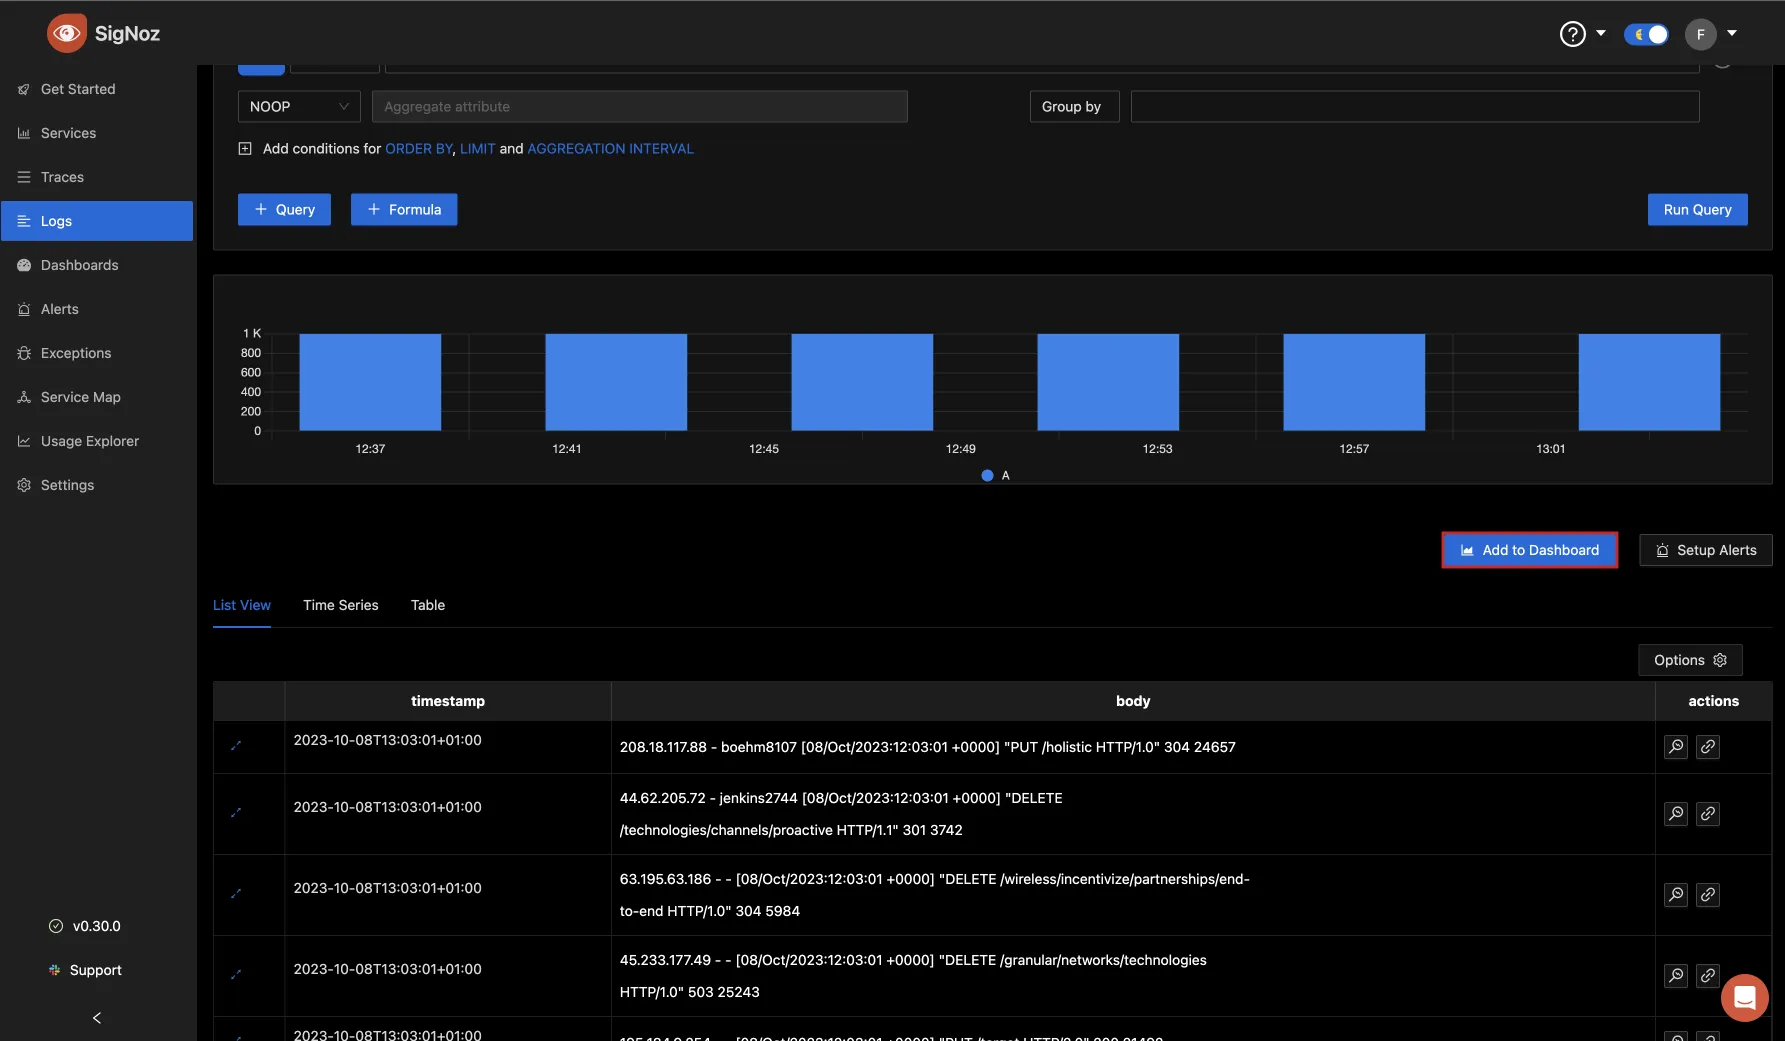Screen dimensions: 1785x1041
Task: Click version v0.30.0 check icon
Action: pos(56,926)
